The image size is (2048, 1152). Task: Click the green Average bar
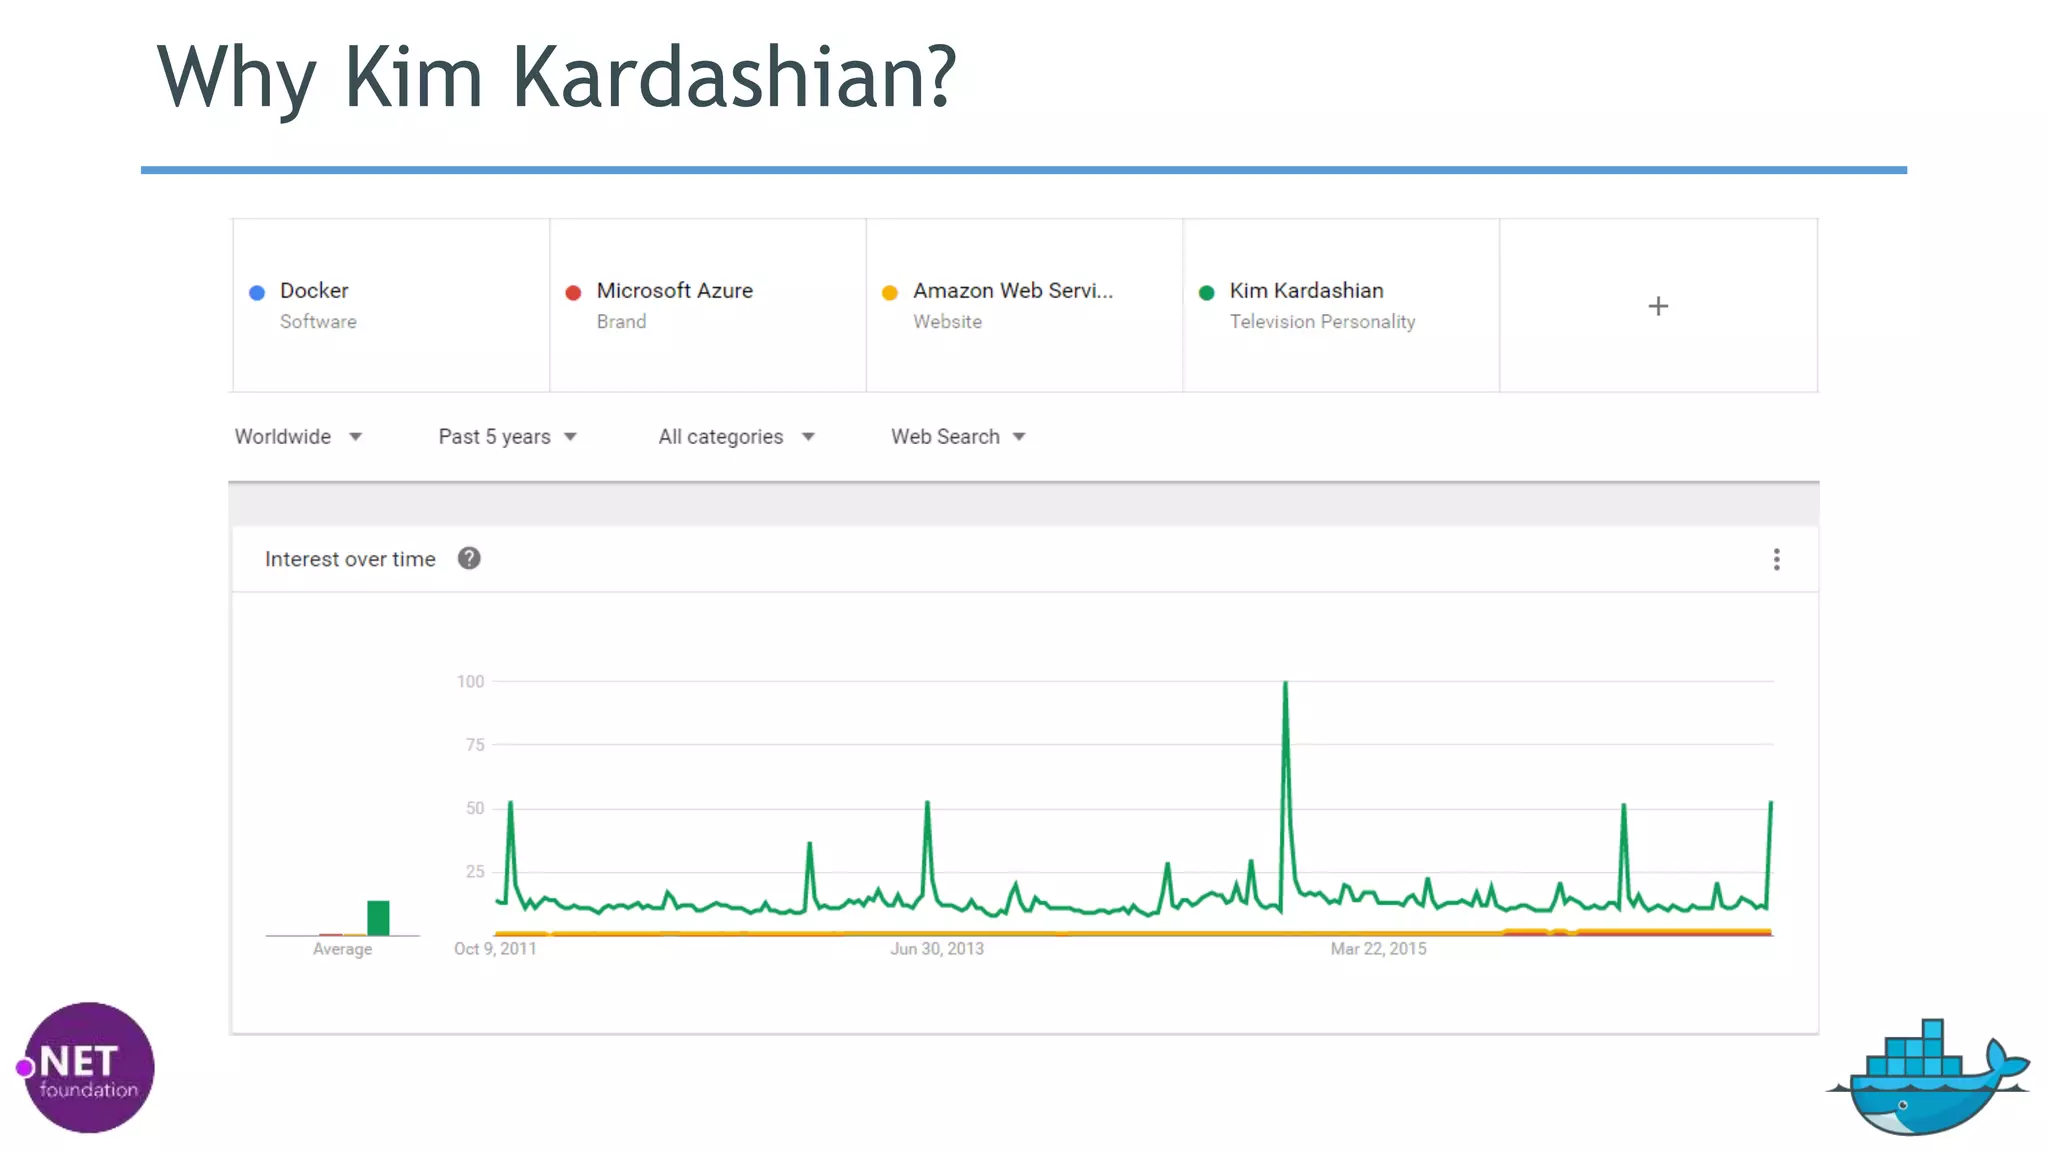point(378,918)
